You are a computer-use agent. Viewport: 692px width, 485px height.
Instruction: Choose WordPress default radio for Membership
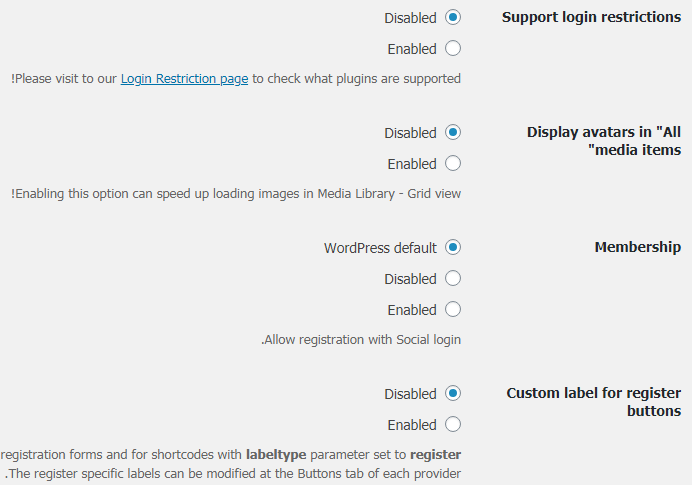[453, 247]
